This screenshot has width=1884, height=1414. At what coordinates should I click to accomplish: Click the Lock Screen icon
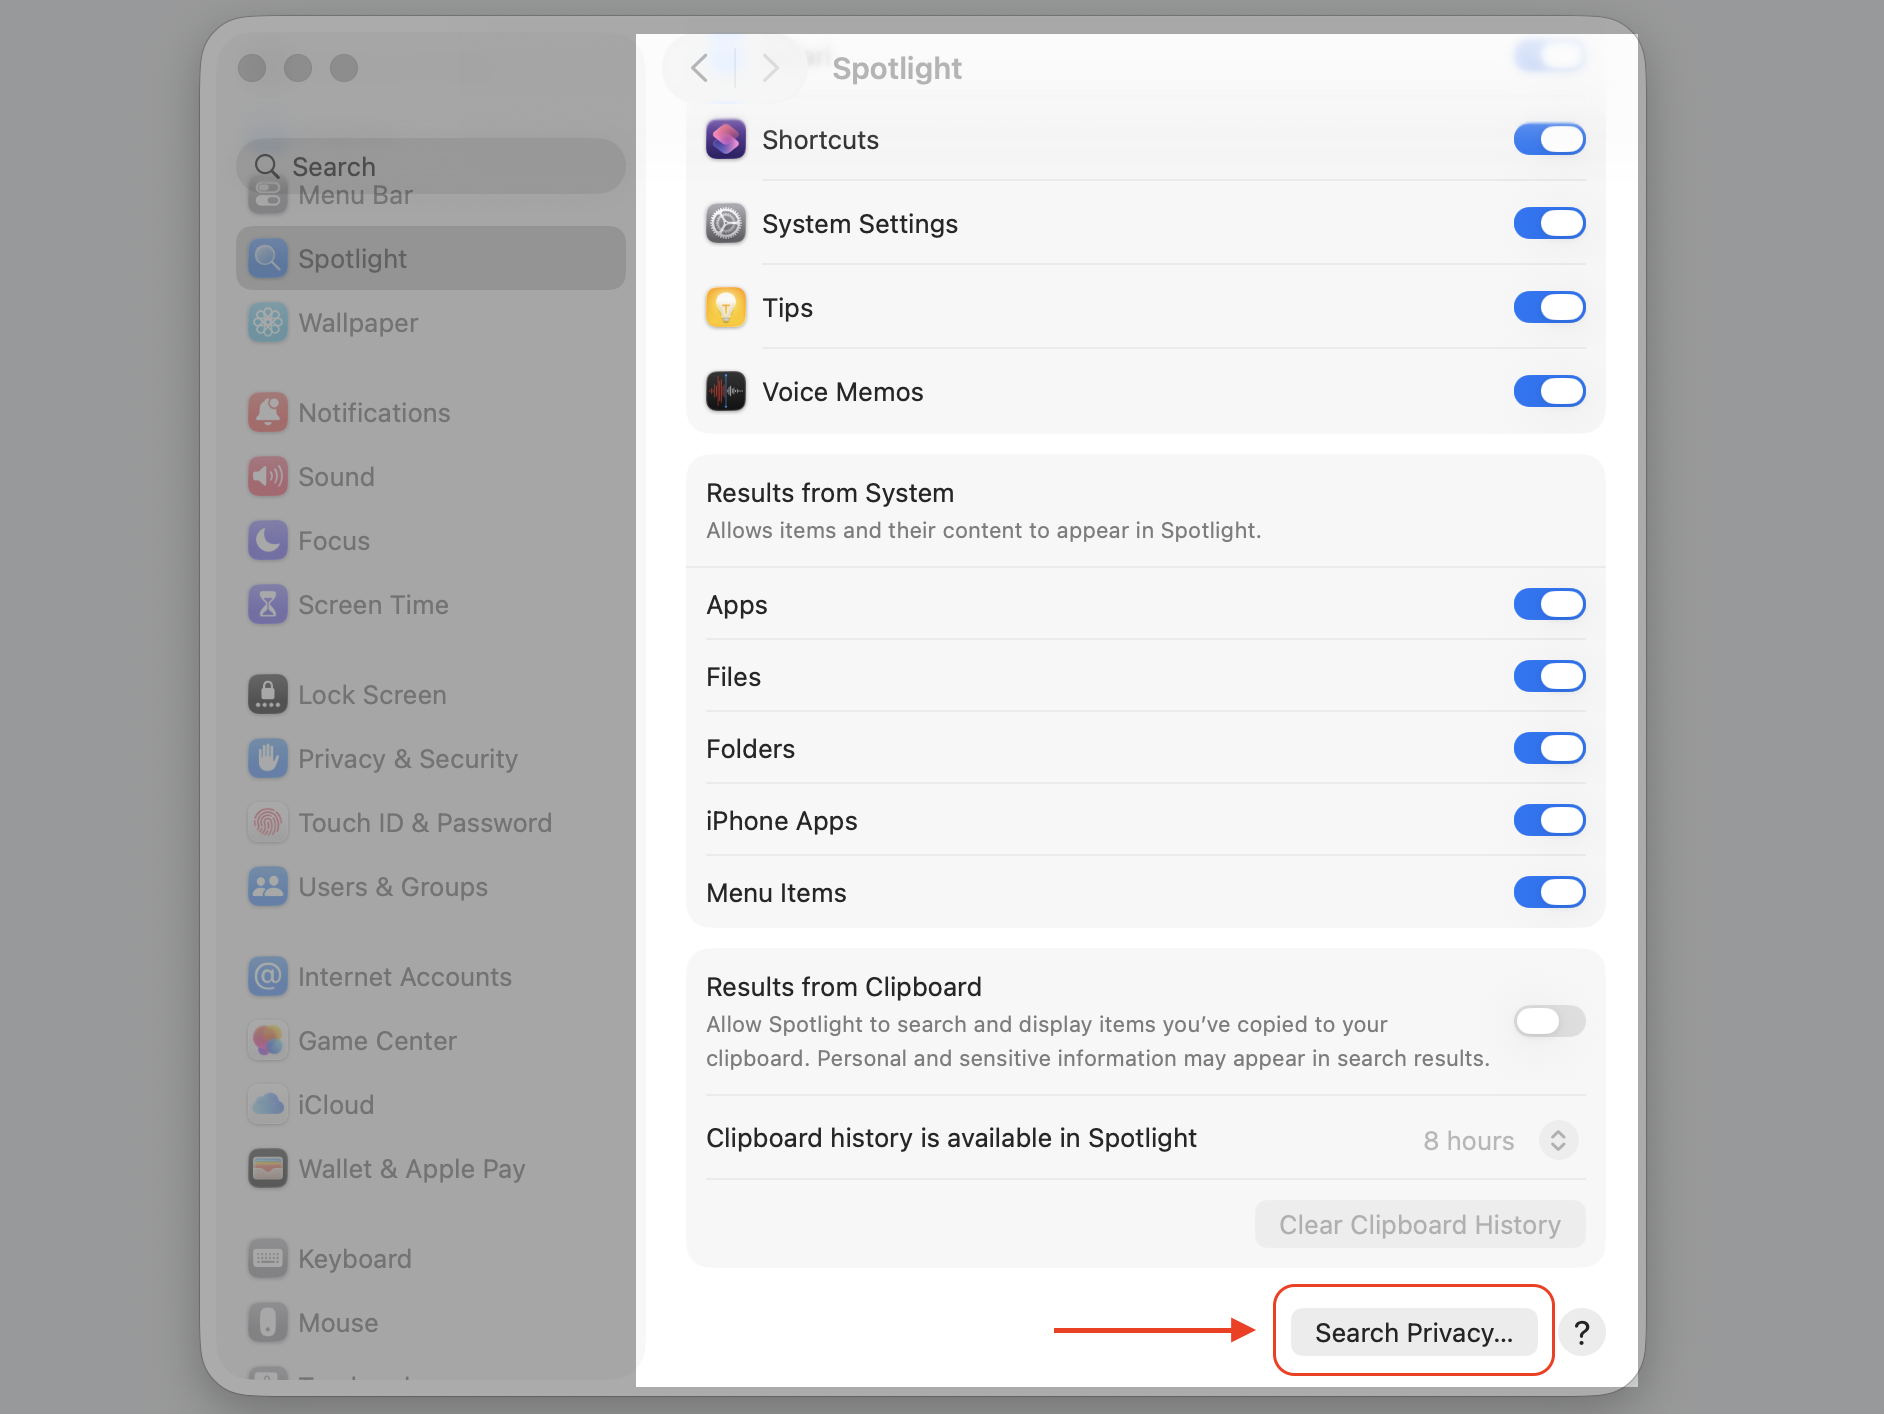268,694
